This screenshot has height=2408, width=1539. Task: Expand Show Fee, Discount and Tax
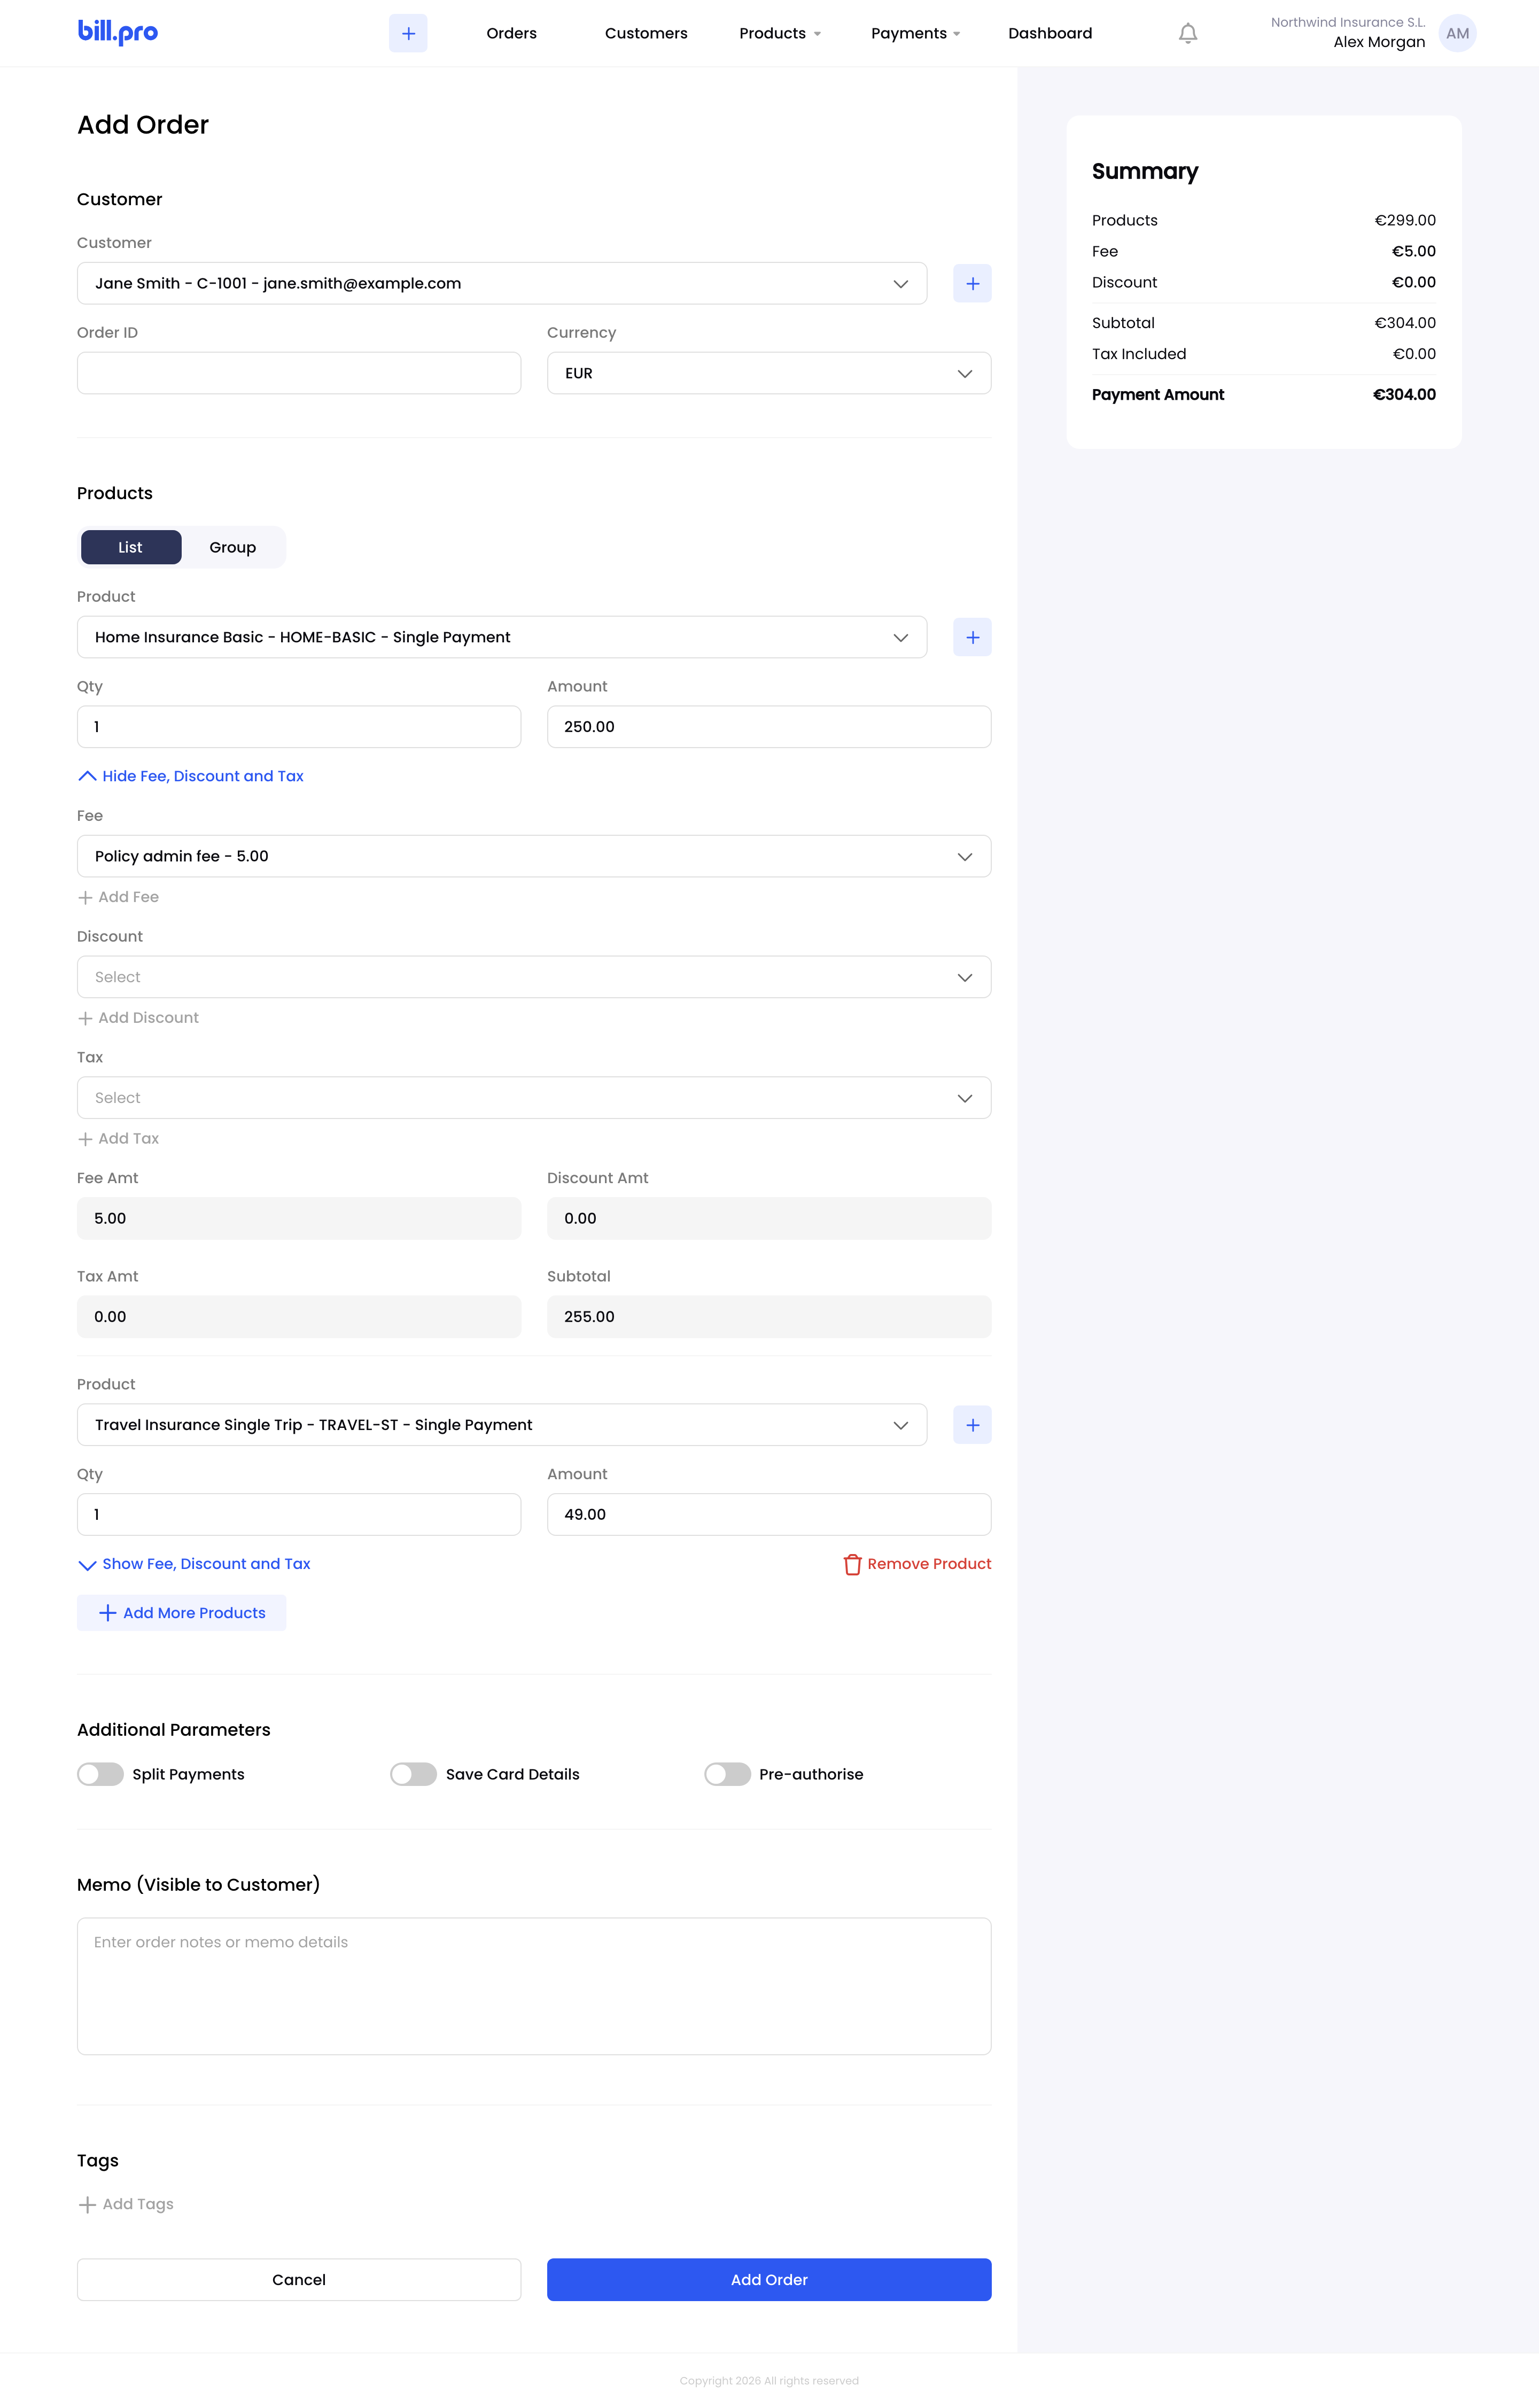(x=194, y=1564)
